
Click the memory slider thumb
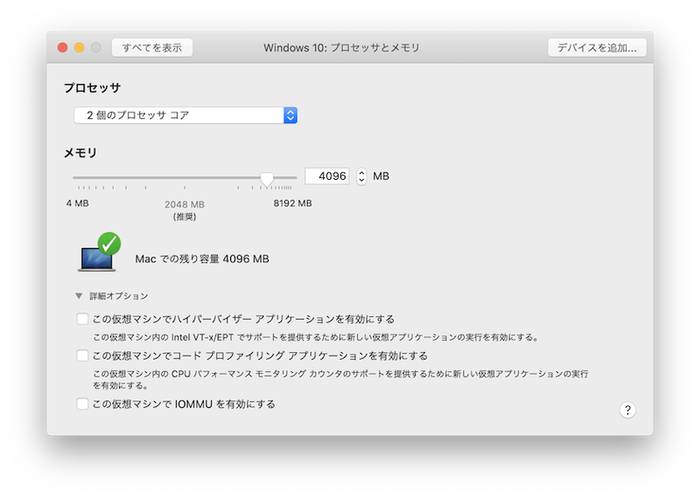click(267, 179)
